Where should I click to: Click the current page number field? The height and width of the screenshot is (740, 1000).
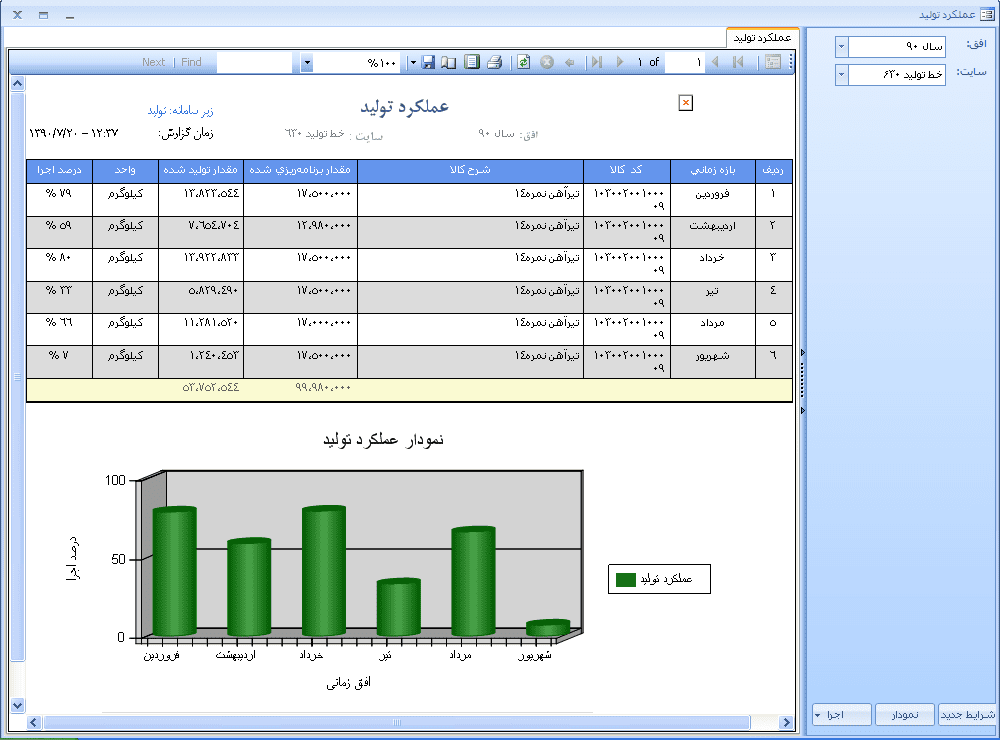[685, 62]
